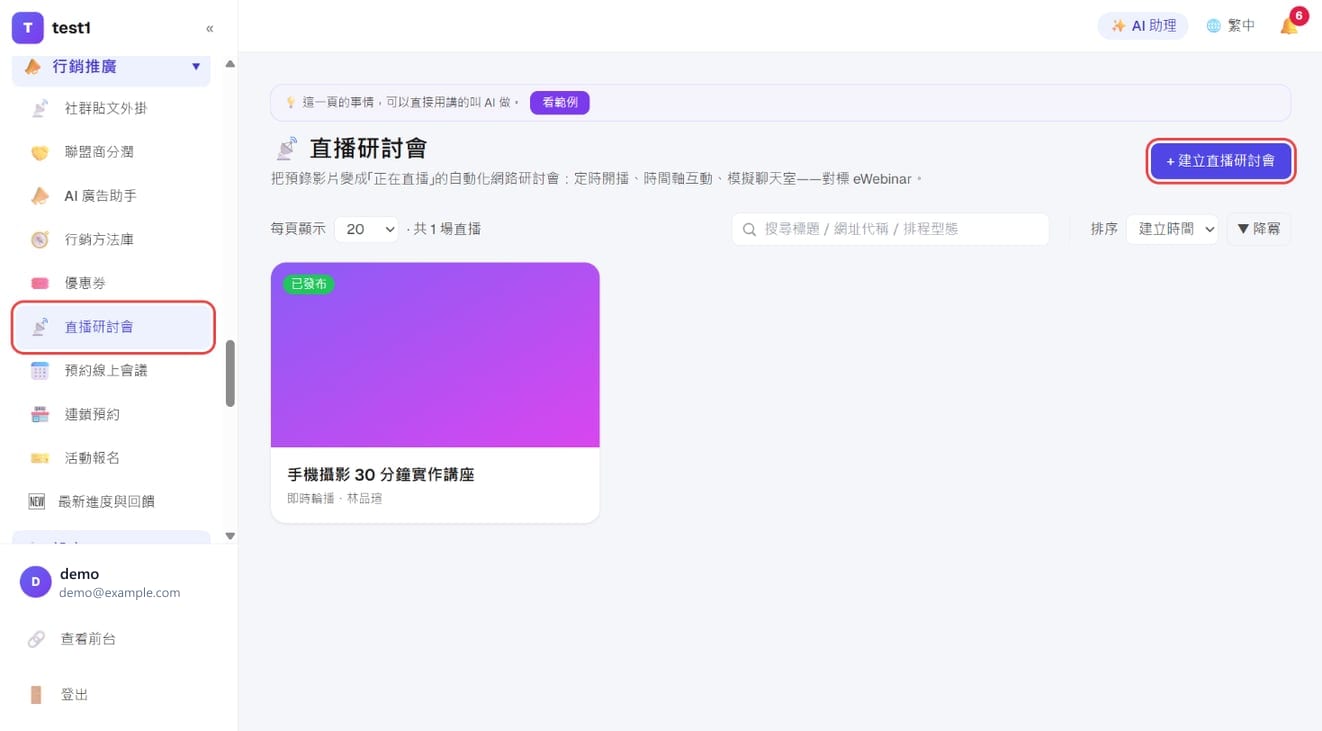Screen dimensions: 1322x731
Task: Click the door icon beside 登出
Action: coord(36,695)
